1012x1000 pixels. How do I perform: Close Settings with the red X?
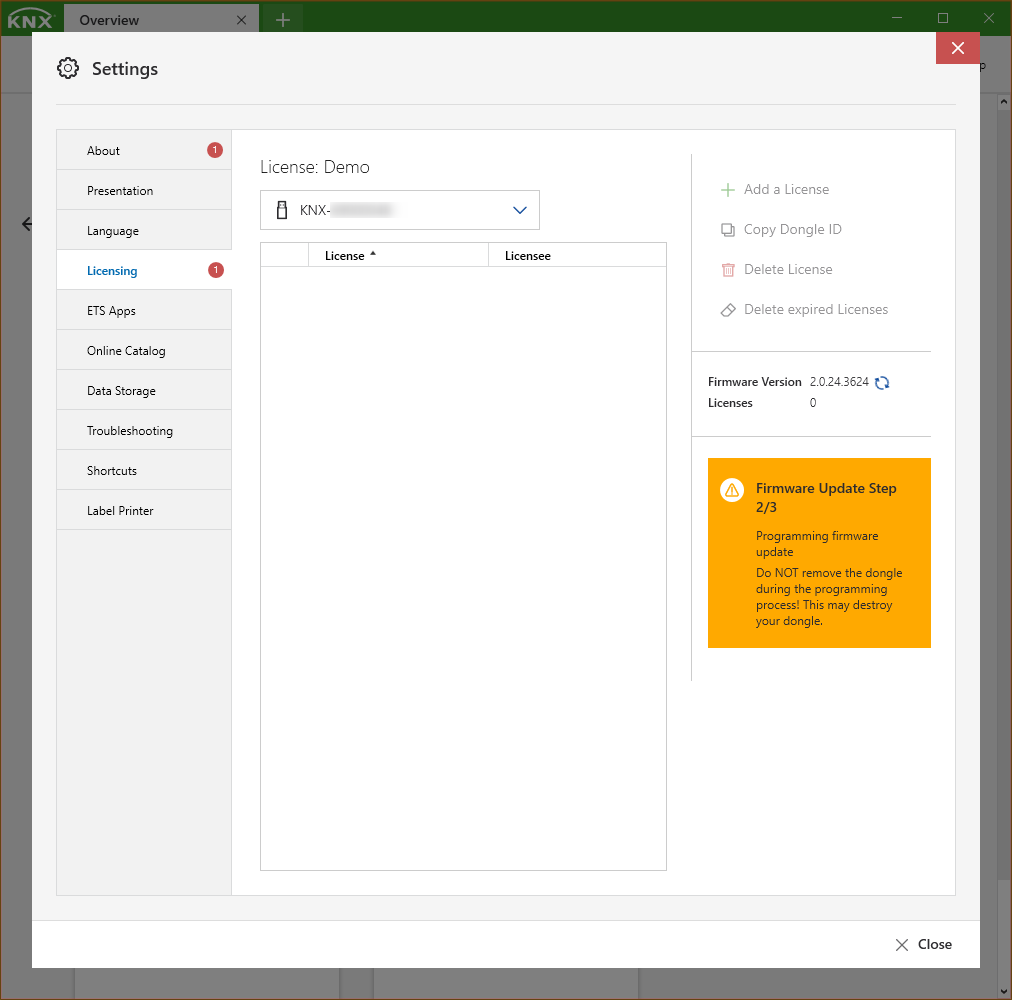958,48
